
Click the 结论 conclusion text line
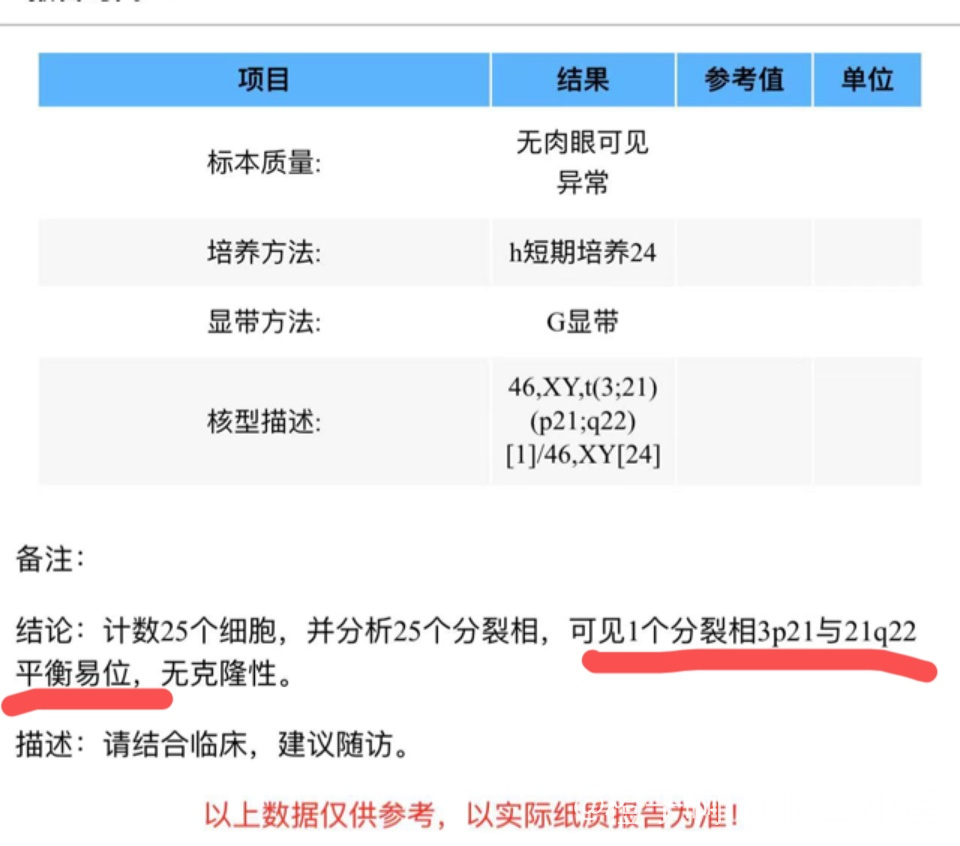pyautogui.click(x=466, y=631)
